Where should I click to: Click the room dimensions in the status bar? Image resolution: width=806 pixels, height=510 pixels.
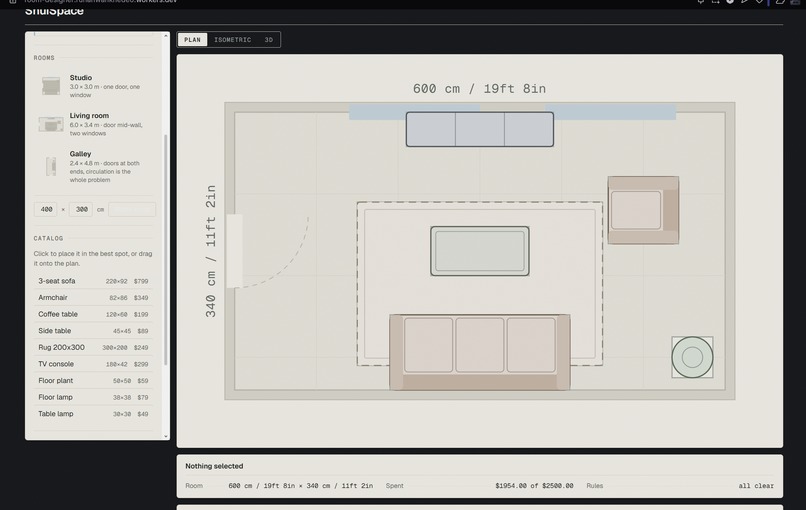[x=301, y=485]
